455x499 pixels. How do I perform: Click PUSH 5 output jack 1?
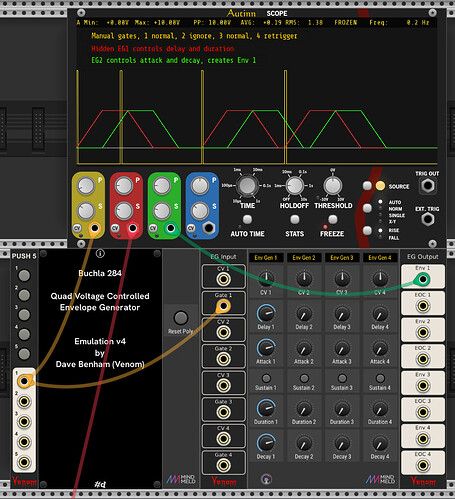pyautogui.click(x=24, y=381)
